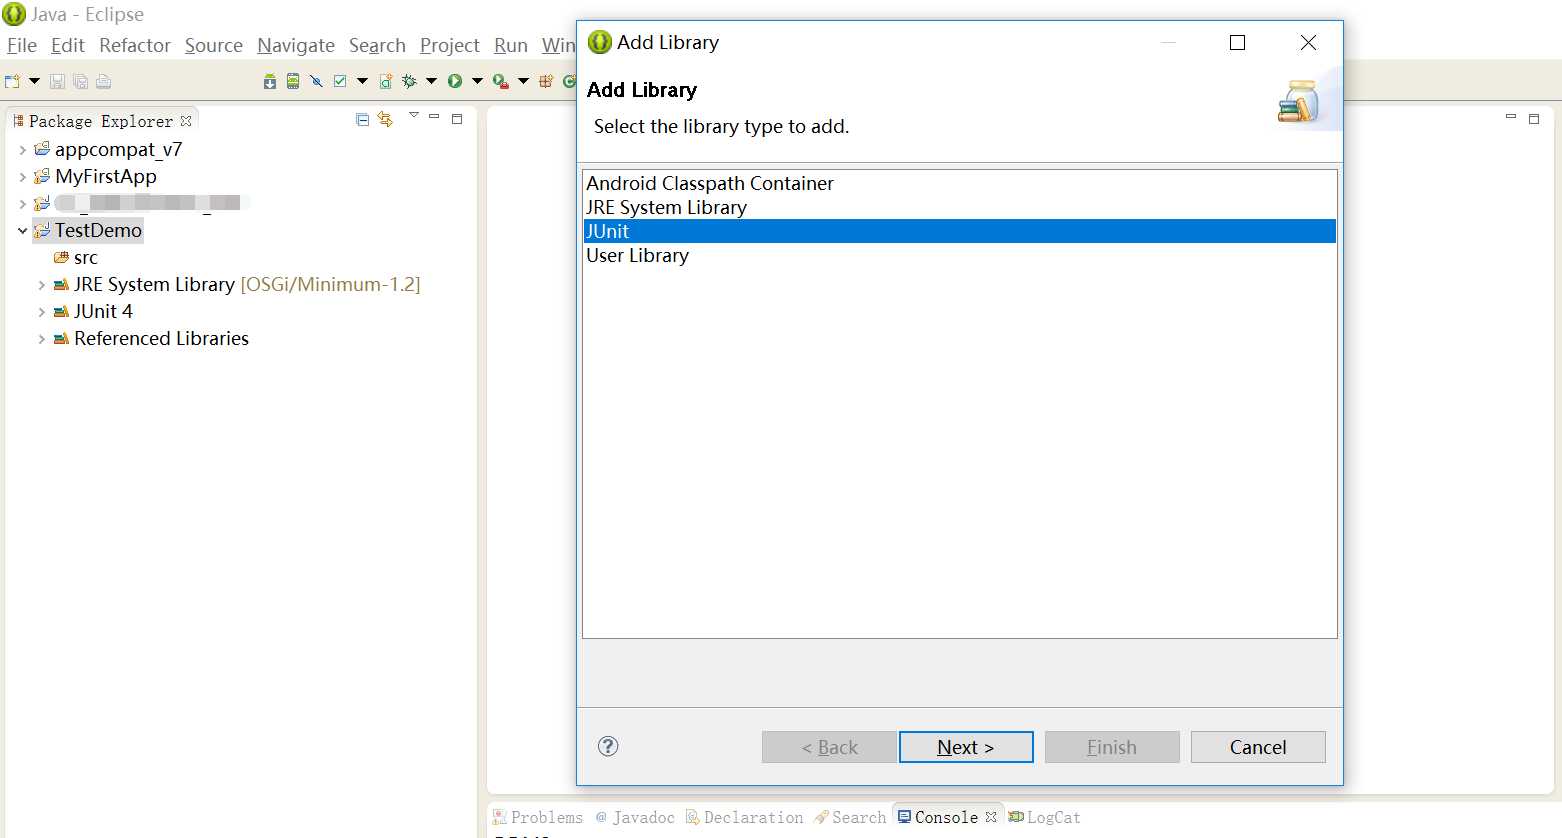Open the Debug configurations dropdown arrow
Viewport: 1562px width, 838px height.
click(x=431, y=81)
